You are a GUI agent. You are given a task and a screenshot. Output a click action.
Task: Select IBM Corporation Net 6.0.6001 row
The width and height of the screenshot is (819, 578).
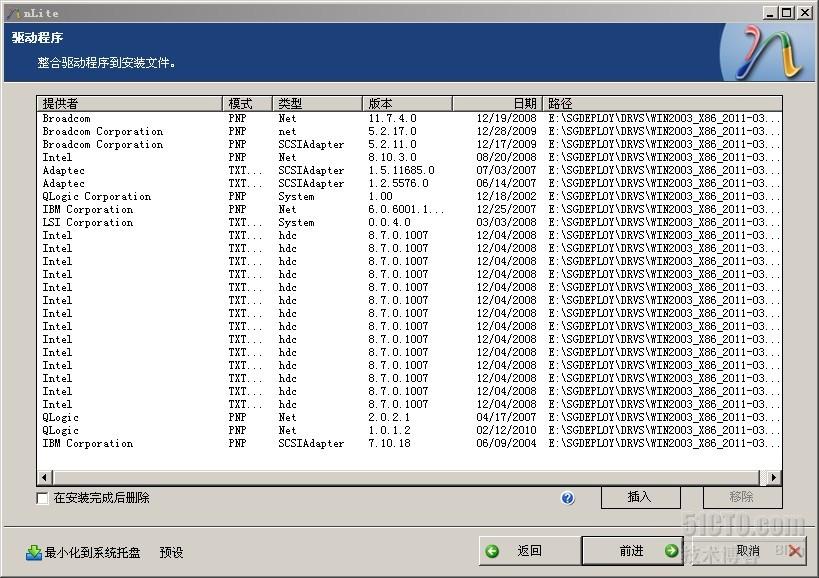(x=410, y=209)
